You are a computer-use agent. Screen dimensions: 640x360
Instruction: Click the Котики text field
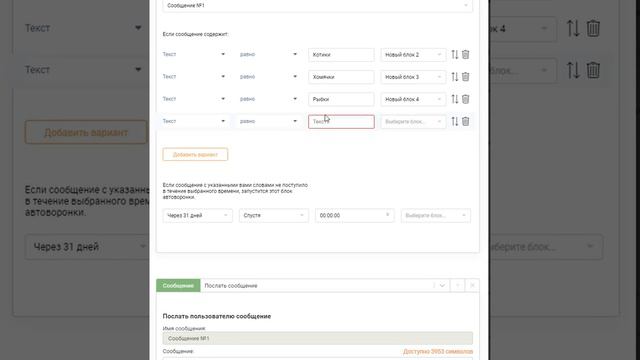(341, 55)
